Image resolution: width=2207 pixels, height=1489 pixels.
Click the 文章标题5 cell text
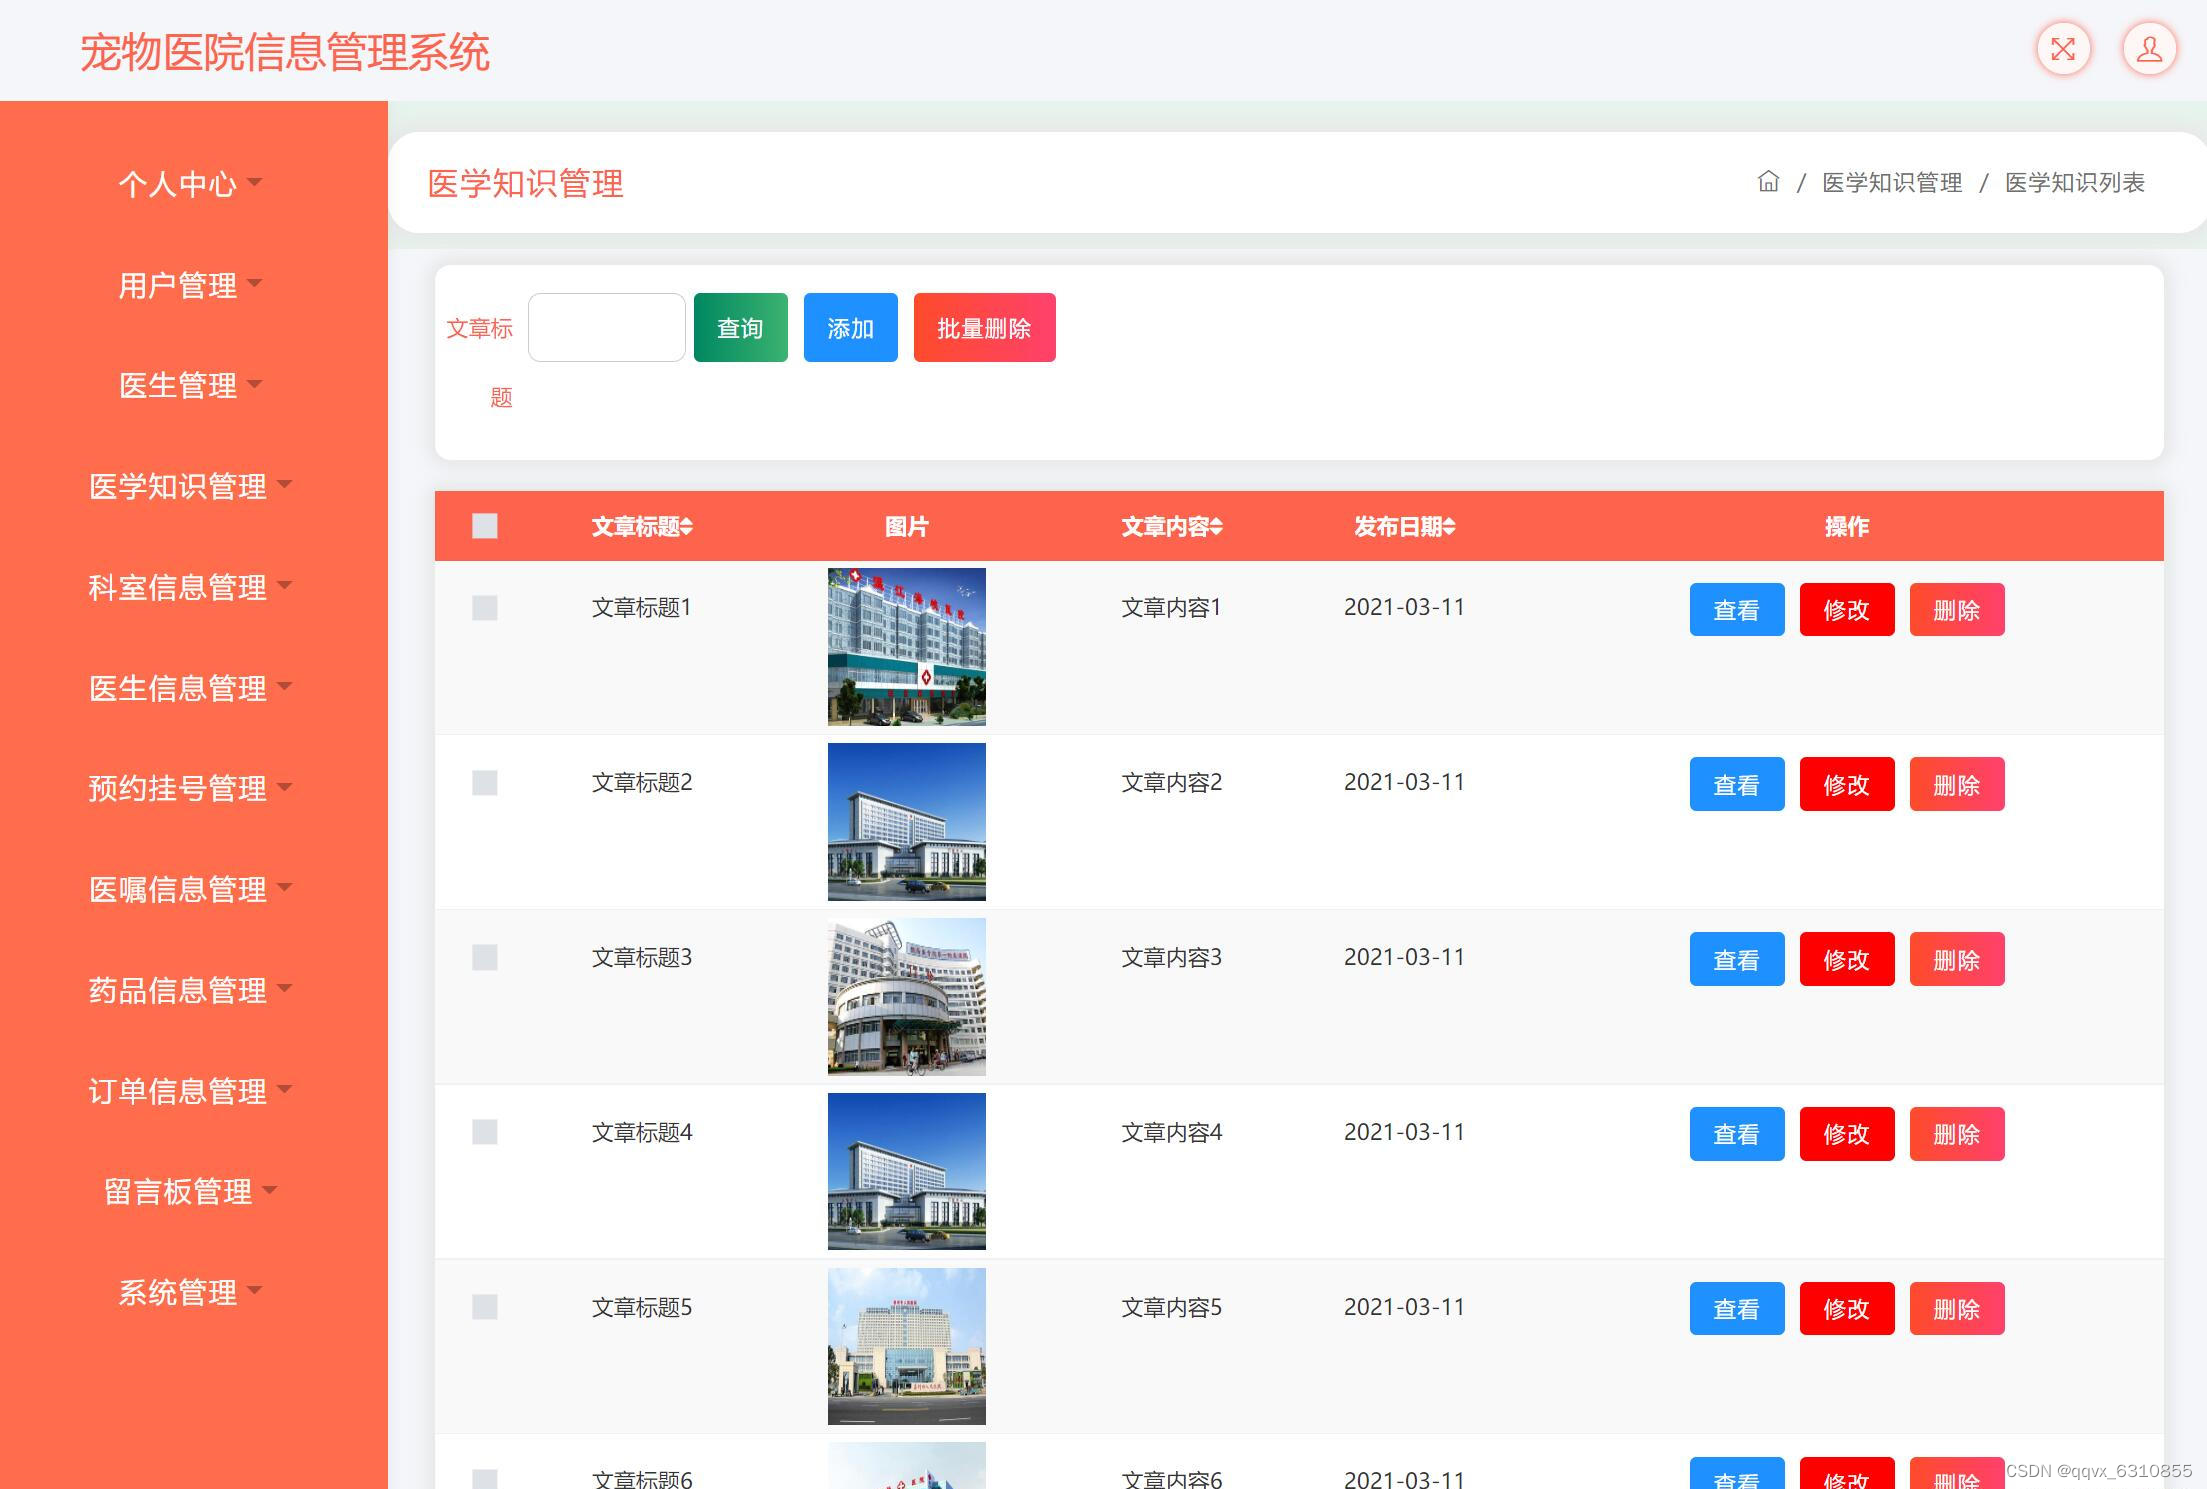(642, 1307)
